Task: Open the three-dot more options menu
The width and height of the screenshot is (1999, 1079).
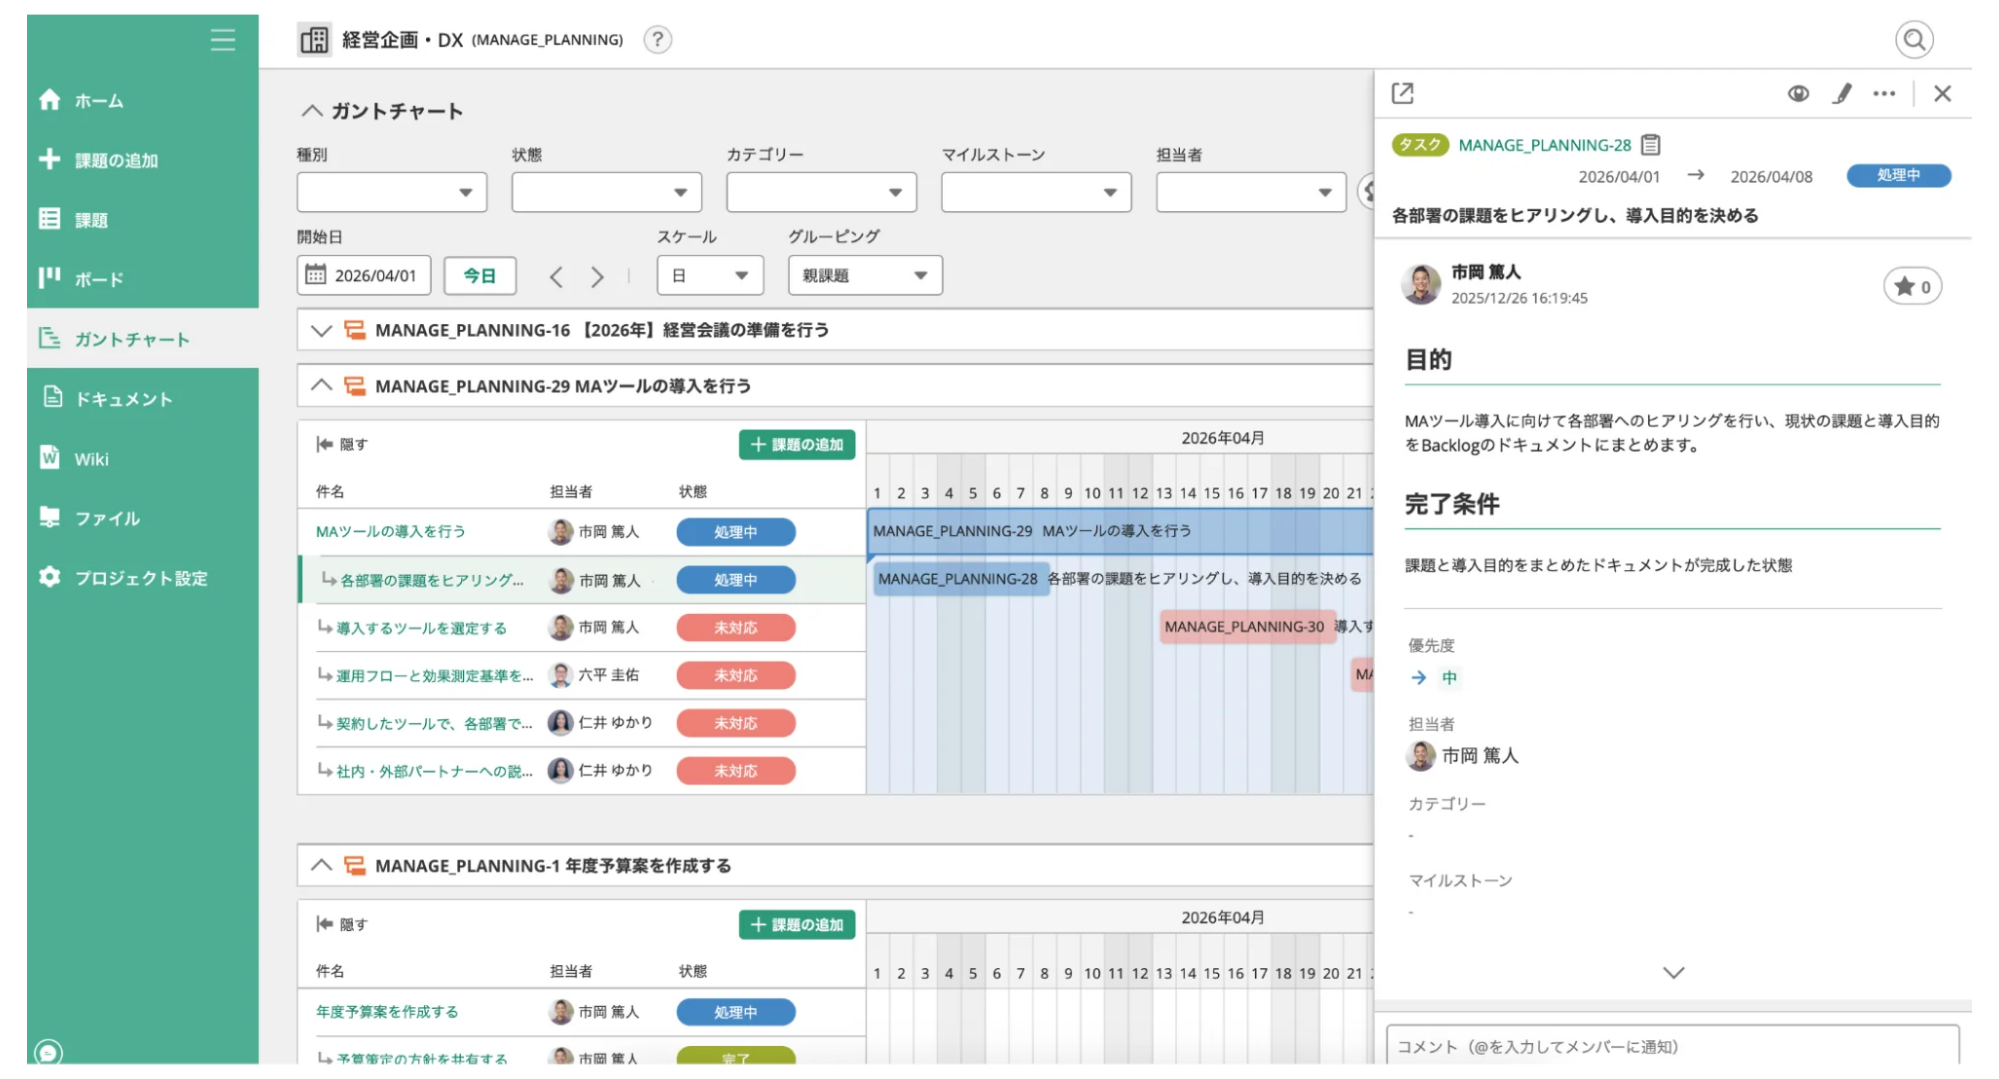Action: [x=1884, y=93]
